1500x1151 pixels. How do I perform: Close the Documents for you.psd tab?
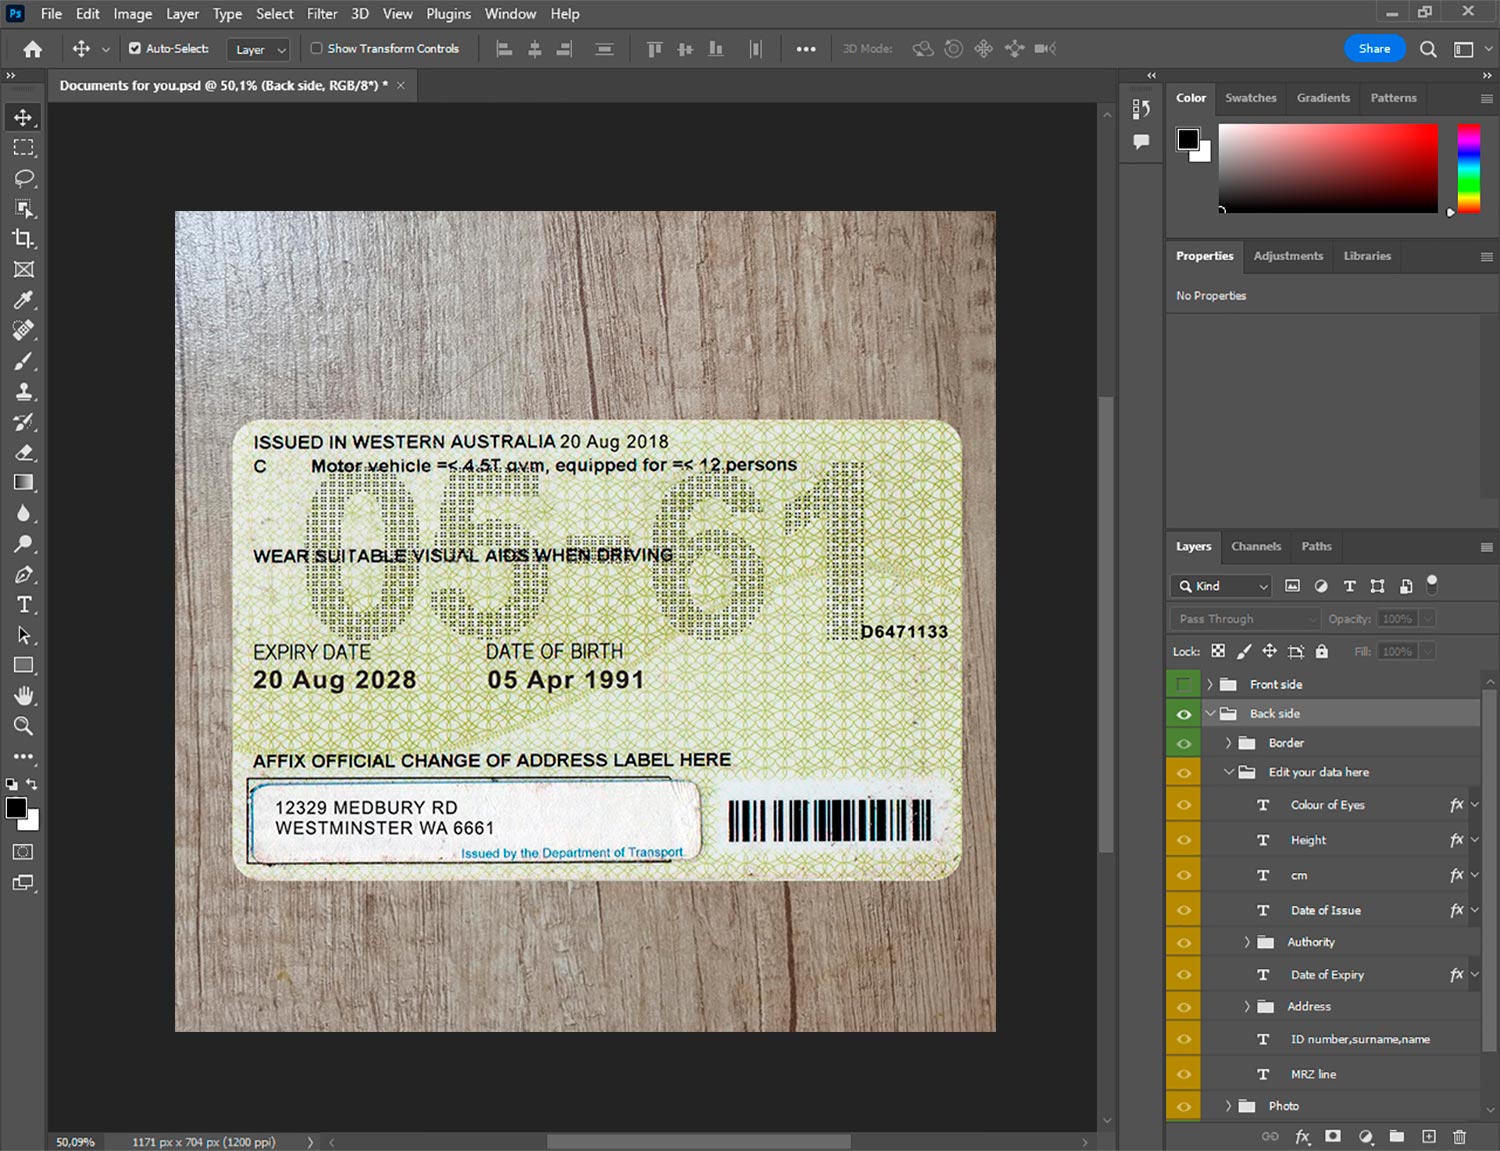click(401, 86)
